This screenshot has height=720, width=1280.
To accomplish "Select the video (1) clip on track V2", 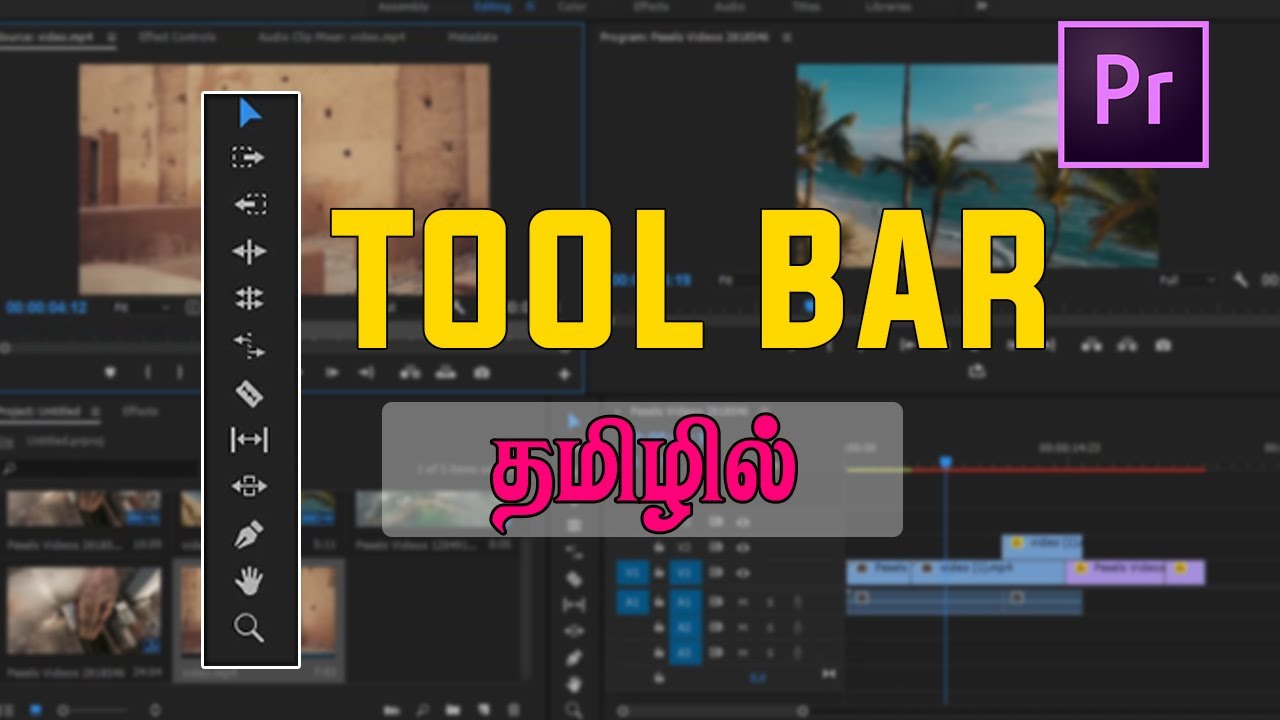I will [x=1042, y=545].
